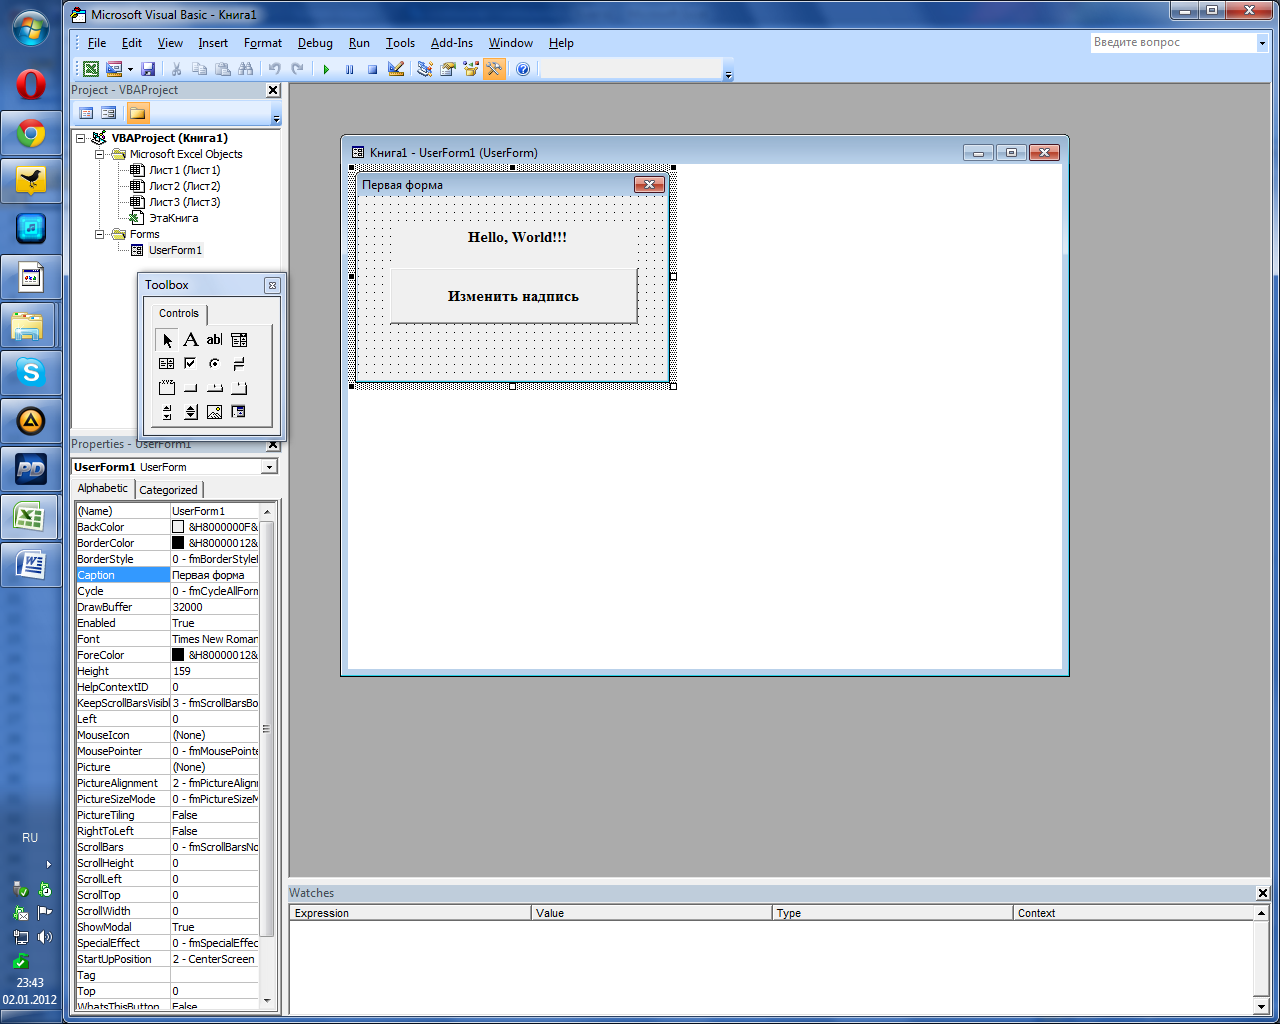Image resolution: width=1280 pixels, height=1024 pixels.
Task: Open the Object Browser toolbar icon
Action: [471, 69]
